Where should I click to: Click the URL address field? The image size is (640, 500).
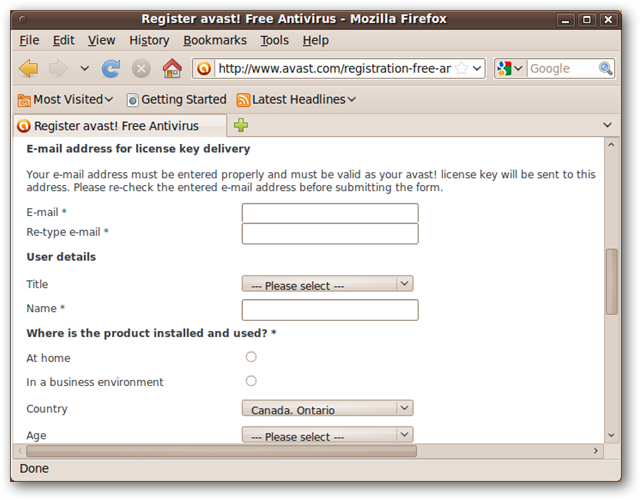(335, 68)
